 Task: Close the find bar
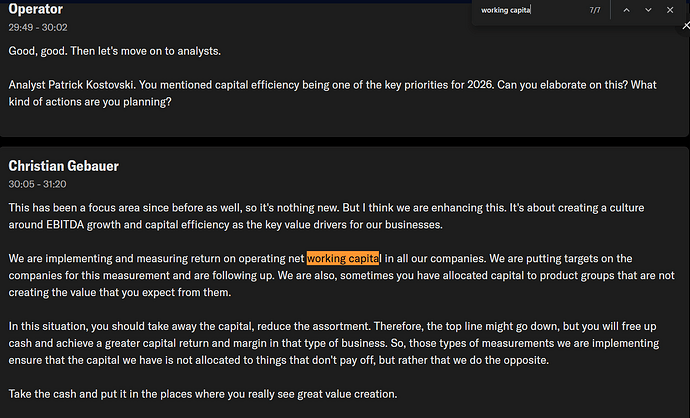[670, 10]
